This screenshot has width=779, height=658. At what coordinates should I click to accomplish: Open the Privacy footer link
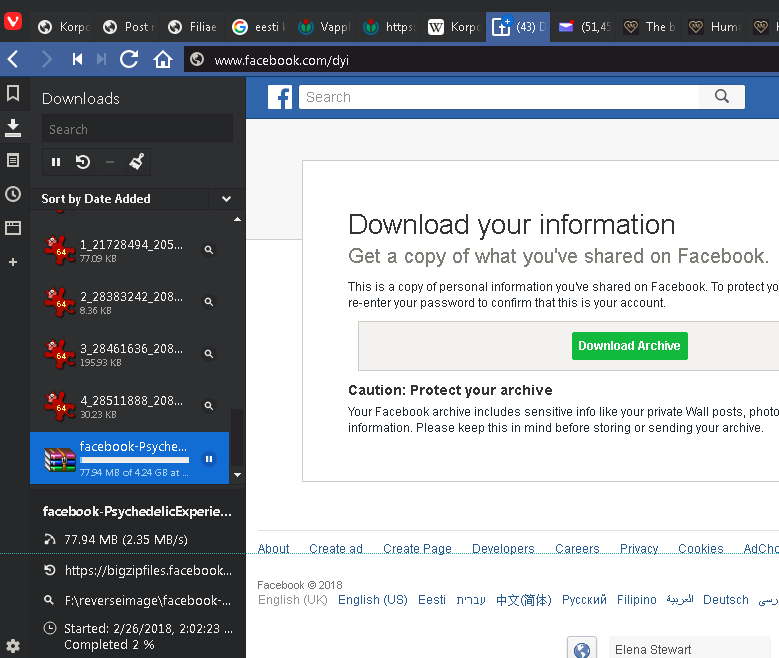click(639, 548)
